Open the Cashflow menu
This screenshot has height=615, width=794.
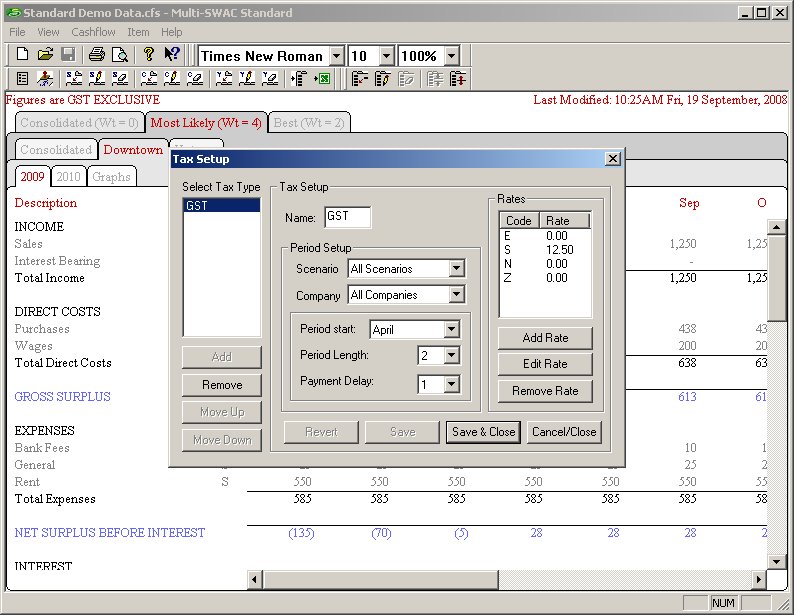pos(93,32)
